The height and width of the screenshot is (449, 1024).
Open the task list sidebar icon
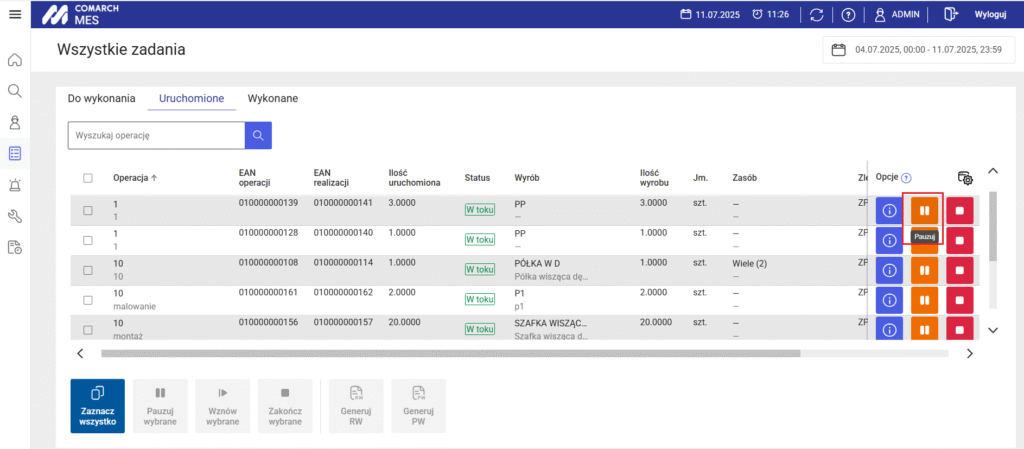(x=15, y=153)
